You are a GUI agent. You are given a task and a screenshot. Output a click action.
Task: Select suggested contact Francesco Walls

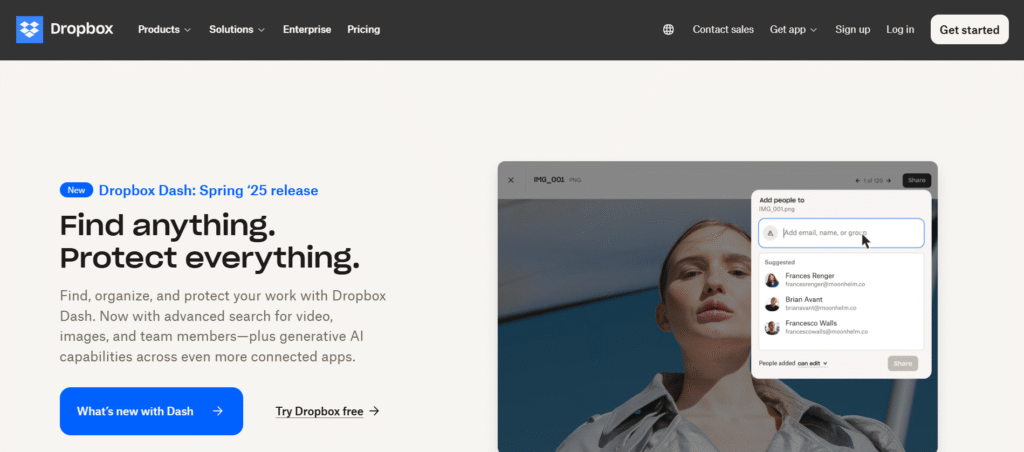(x=840, y=327)
